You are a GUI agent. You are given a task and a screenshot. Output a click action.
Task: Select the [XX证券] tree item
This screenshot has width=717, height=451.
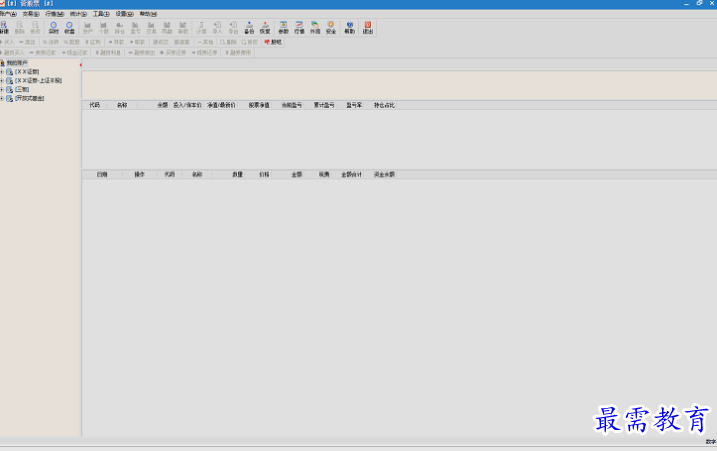coord(27,72)
